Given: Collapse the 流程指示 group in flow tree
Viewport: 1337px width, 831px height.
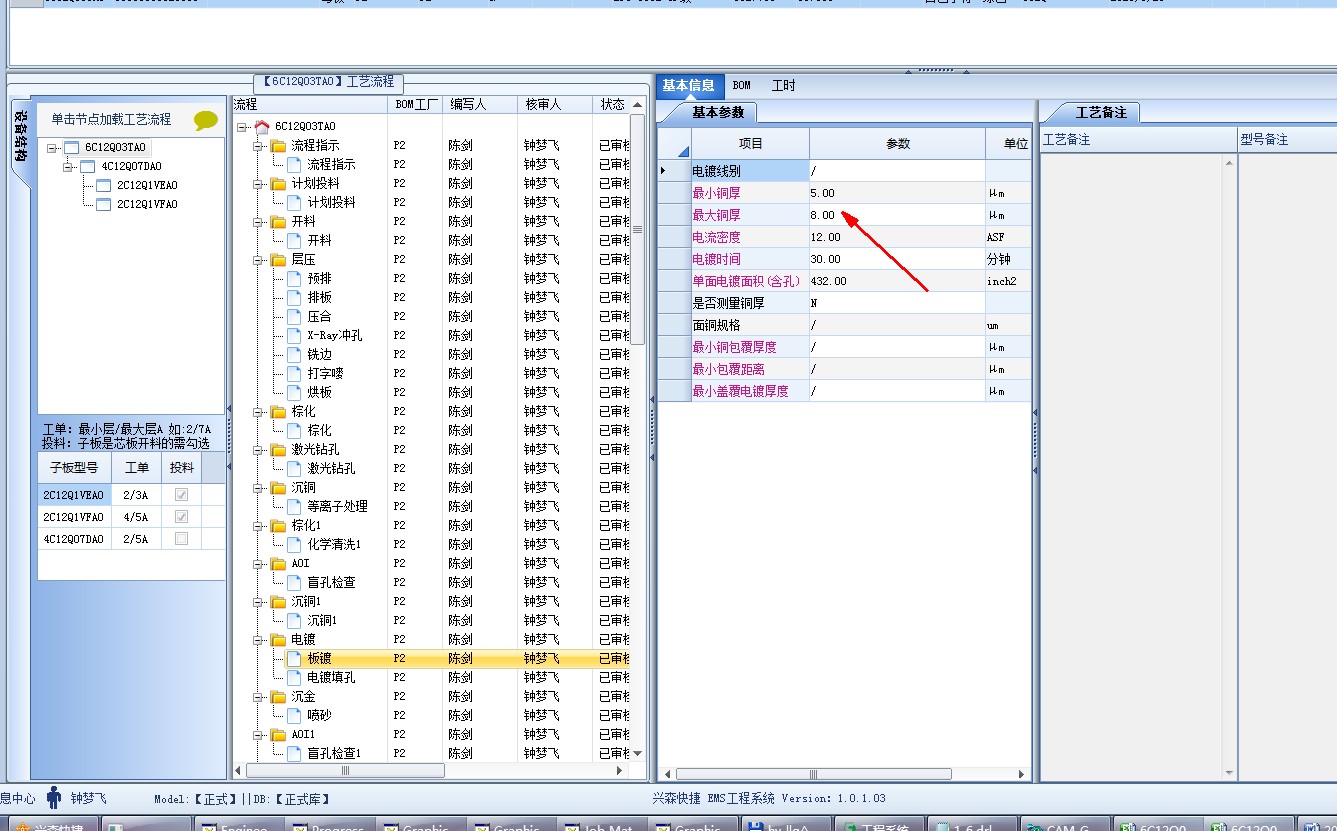Looking at the screenshot, I should [257, 145].
